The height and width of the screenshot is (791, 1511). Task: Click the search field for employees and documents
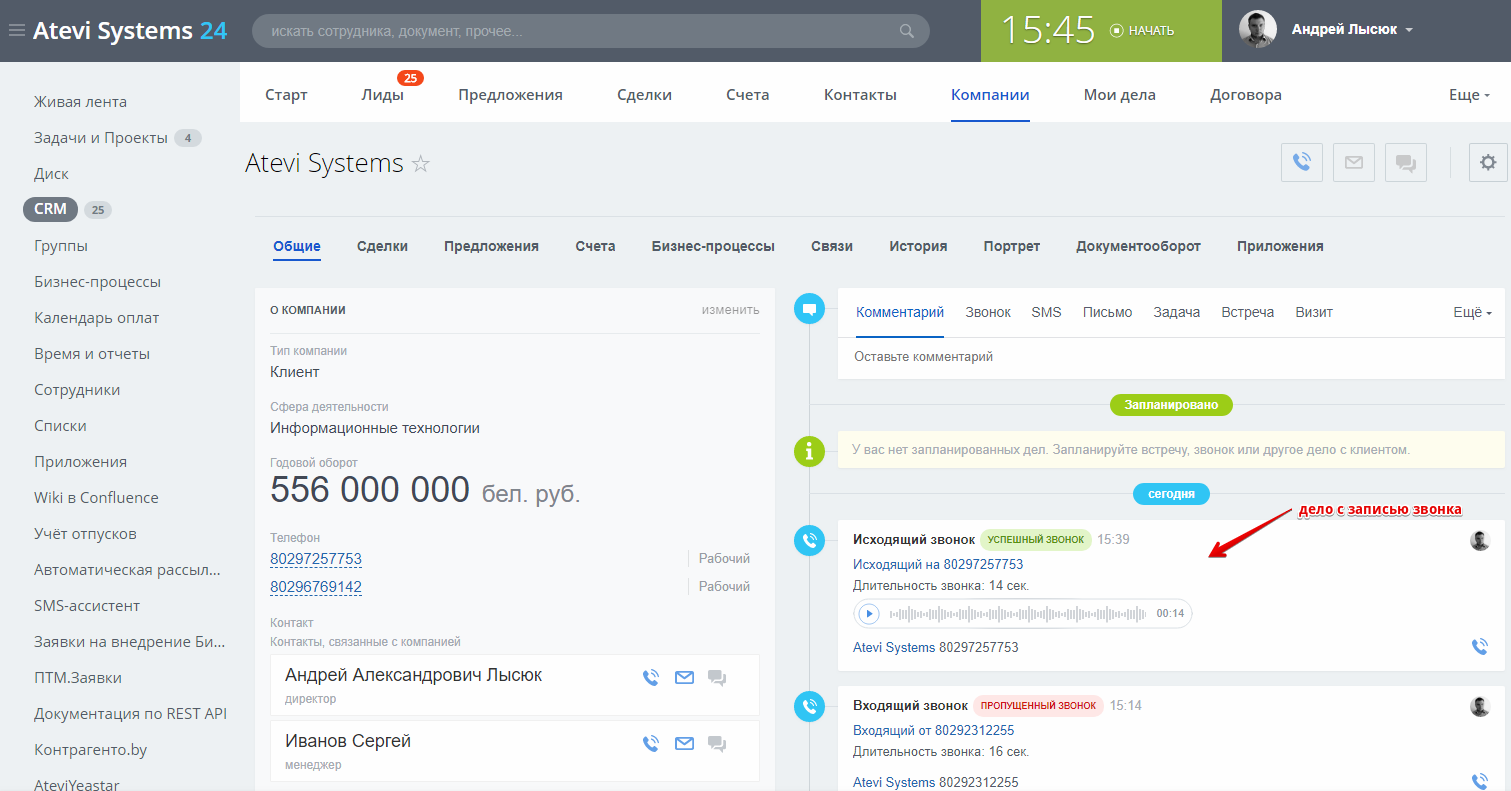[x=580, y=31]
